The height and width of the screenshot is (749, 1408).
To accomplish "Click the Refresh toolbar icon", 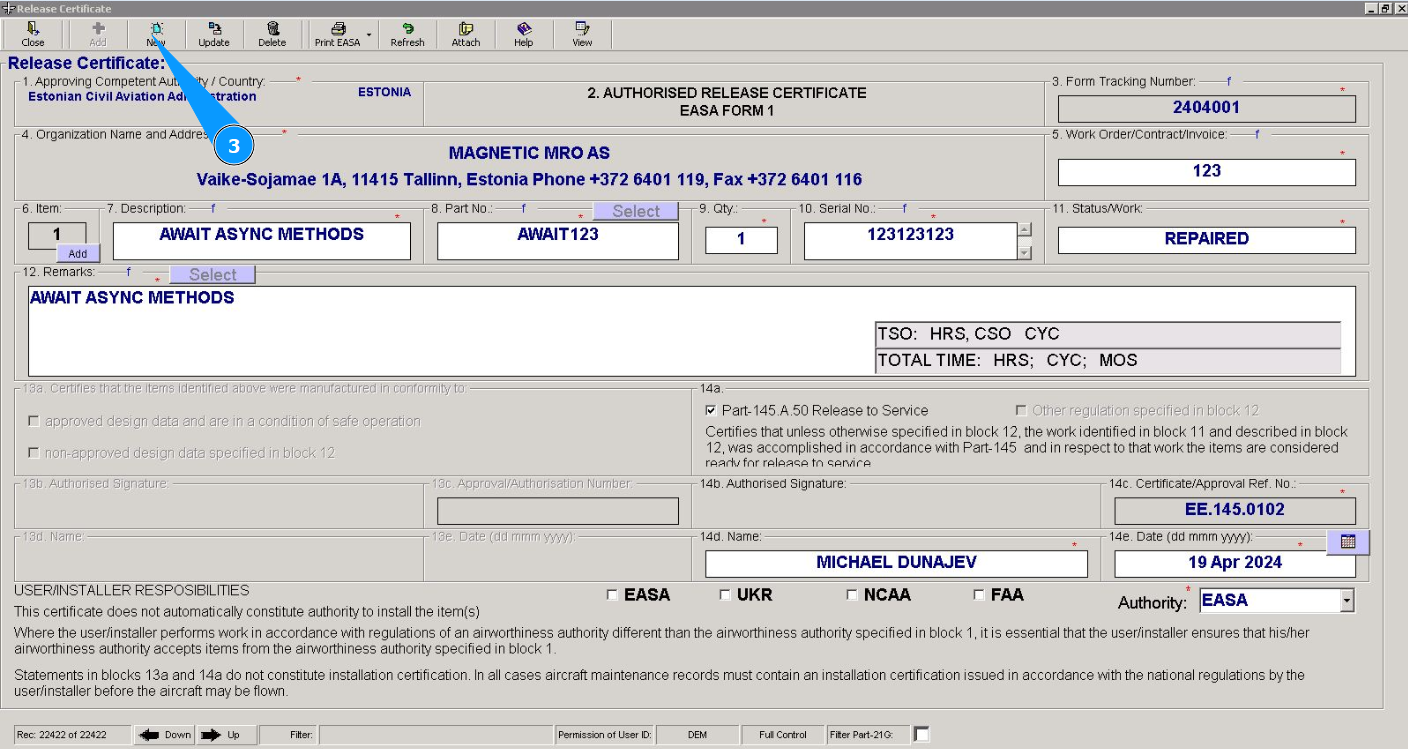I will pyautogui.click(x=407, y=34).
